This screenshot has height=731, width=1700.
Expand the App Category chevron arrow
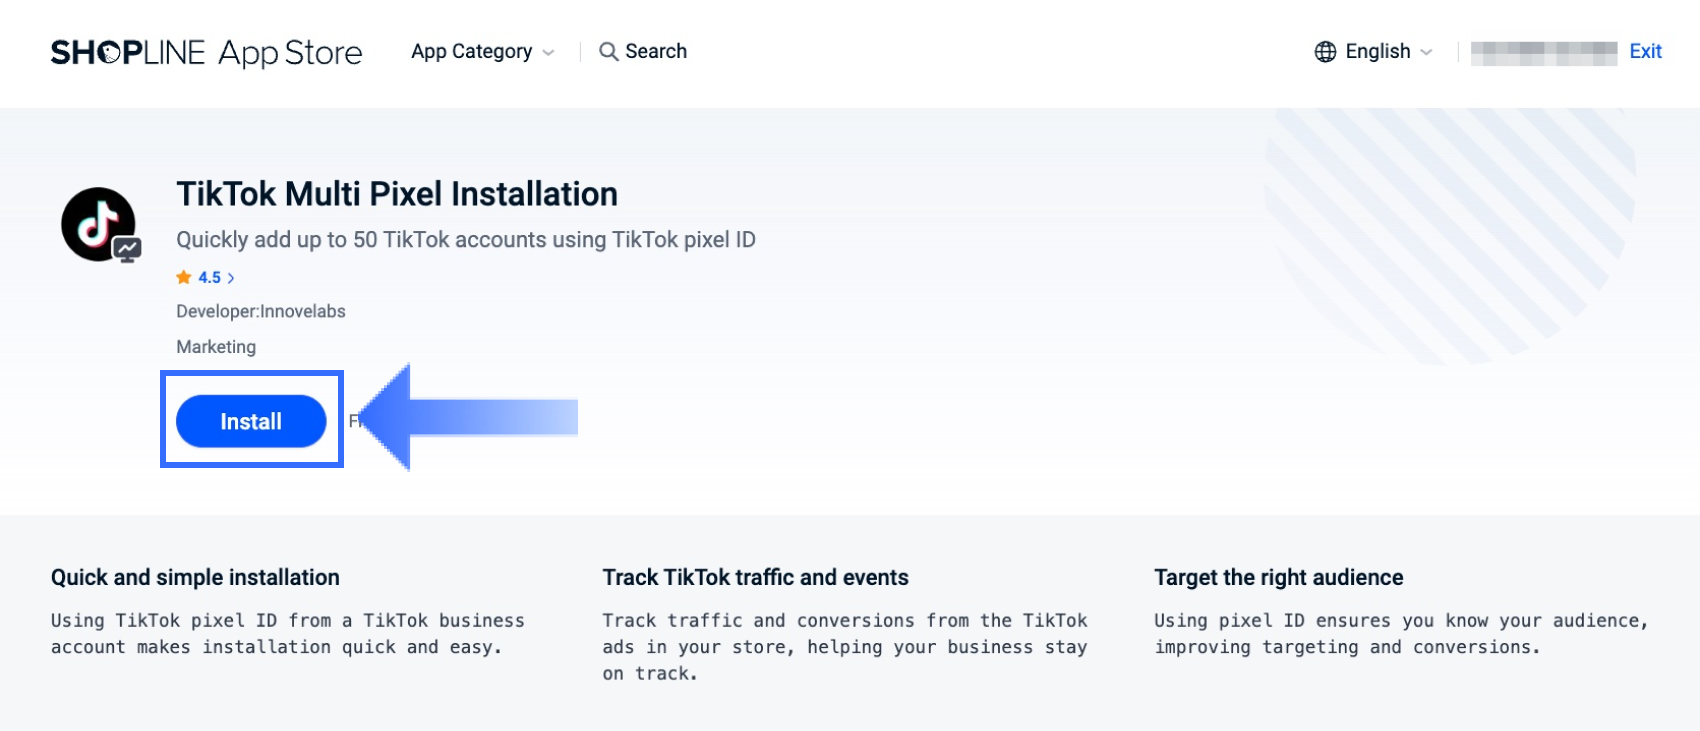click(x=548, y=53)
